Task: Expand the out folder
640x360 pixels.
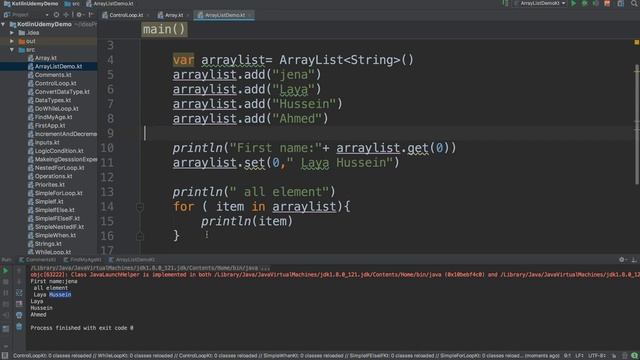Action: [x=12, y=41]
